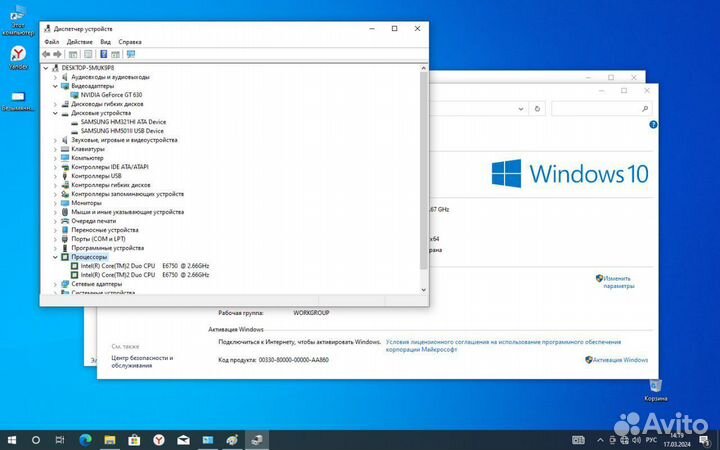Collapse the Процессоры category
The image size is (720, 450).
click(x=56, y=257)
